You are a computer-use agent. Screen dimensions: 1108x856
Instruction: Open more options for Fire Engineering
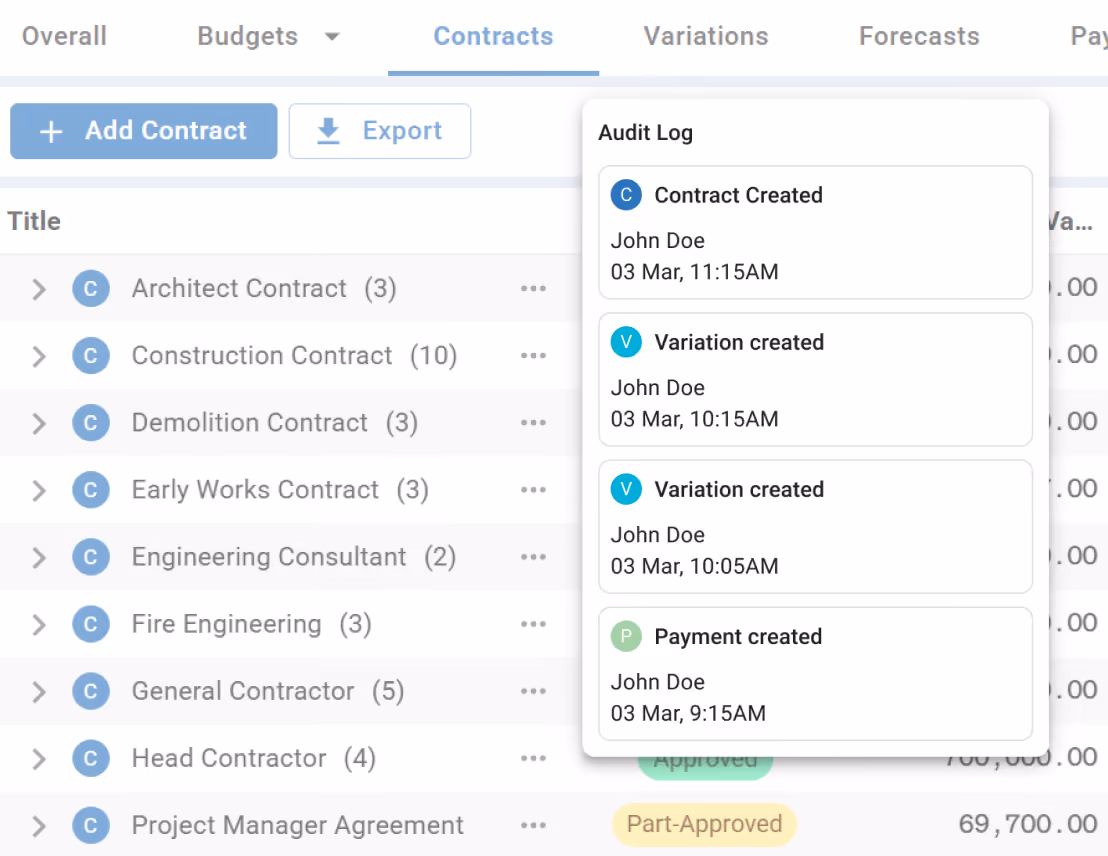[x=534, y=624]
